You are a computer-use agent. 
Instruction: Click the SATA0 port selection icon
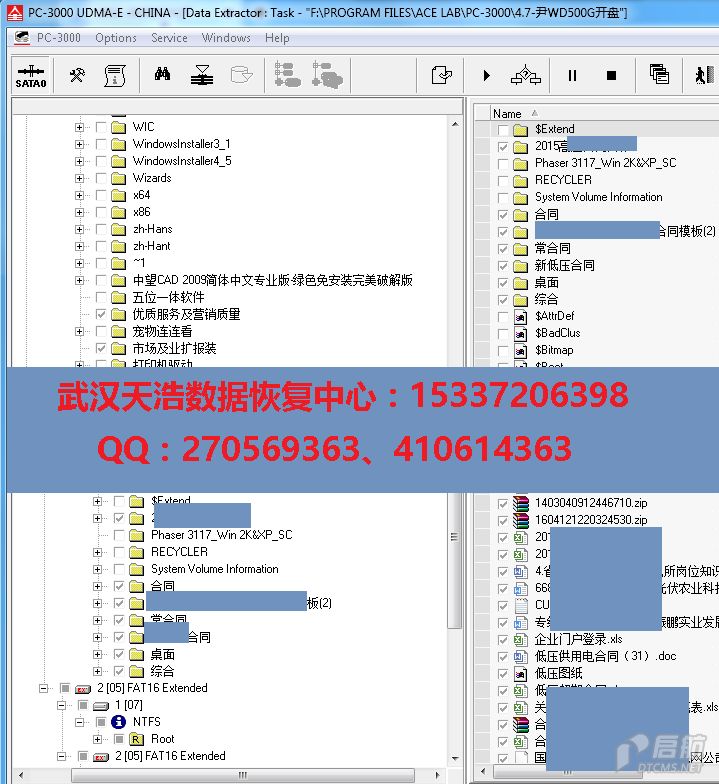click(x=31, y=76)
